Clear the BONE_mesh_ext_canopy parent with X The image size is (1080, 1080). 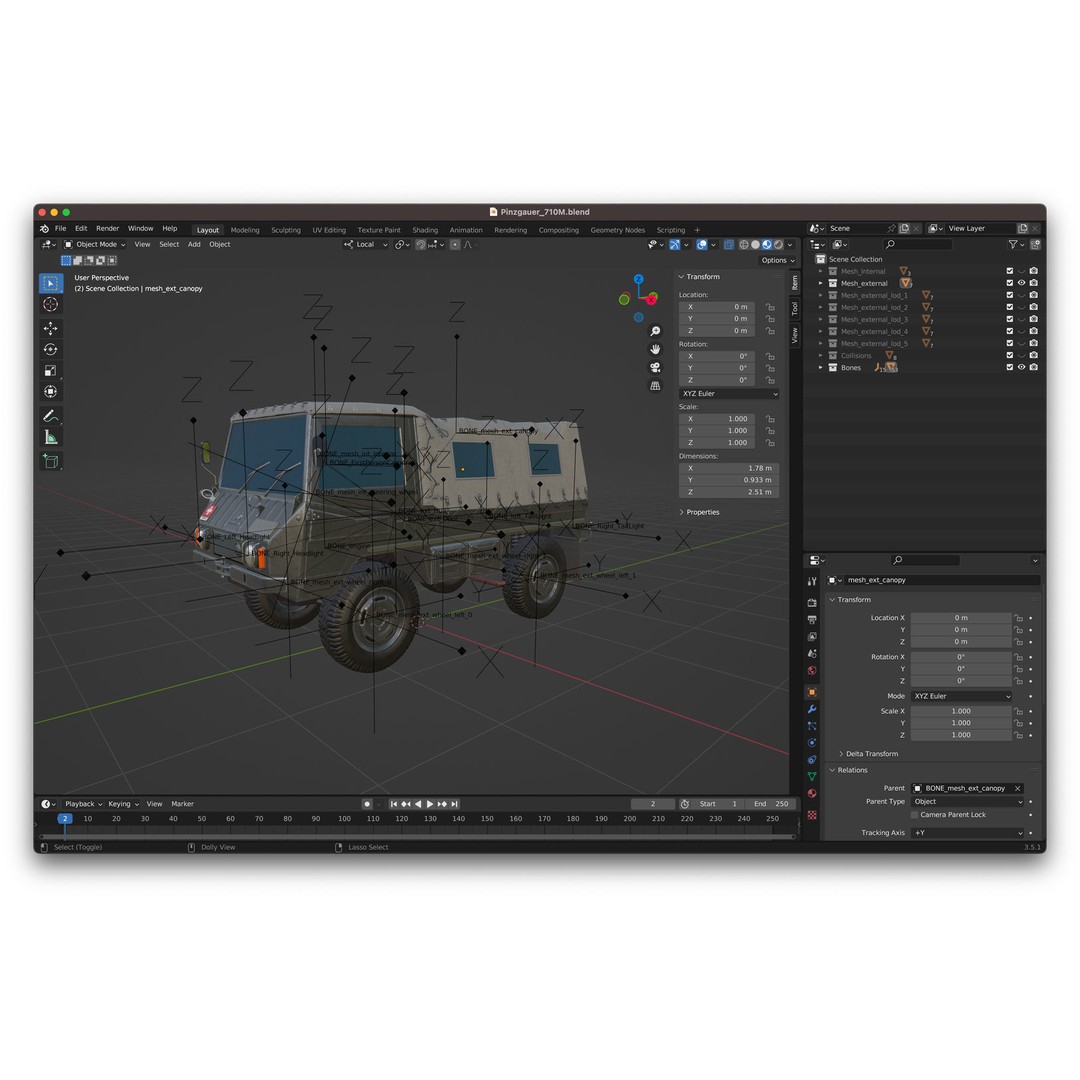(x=1017, y=789)
